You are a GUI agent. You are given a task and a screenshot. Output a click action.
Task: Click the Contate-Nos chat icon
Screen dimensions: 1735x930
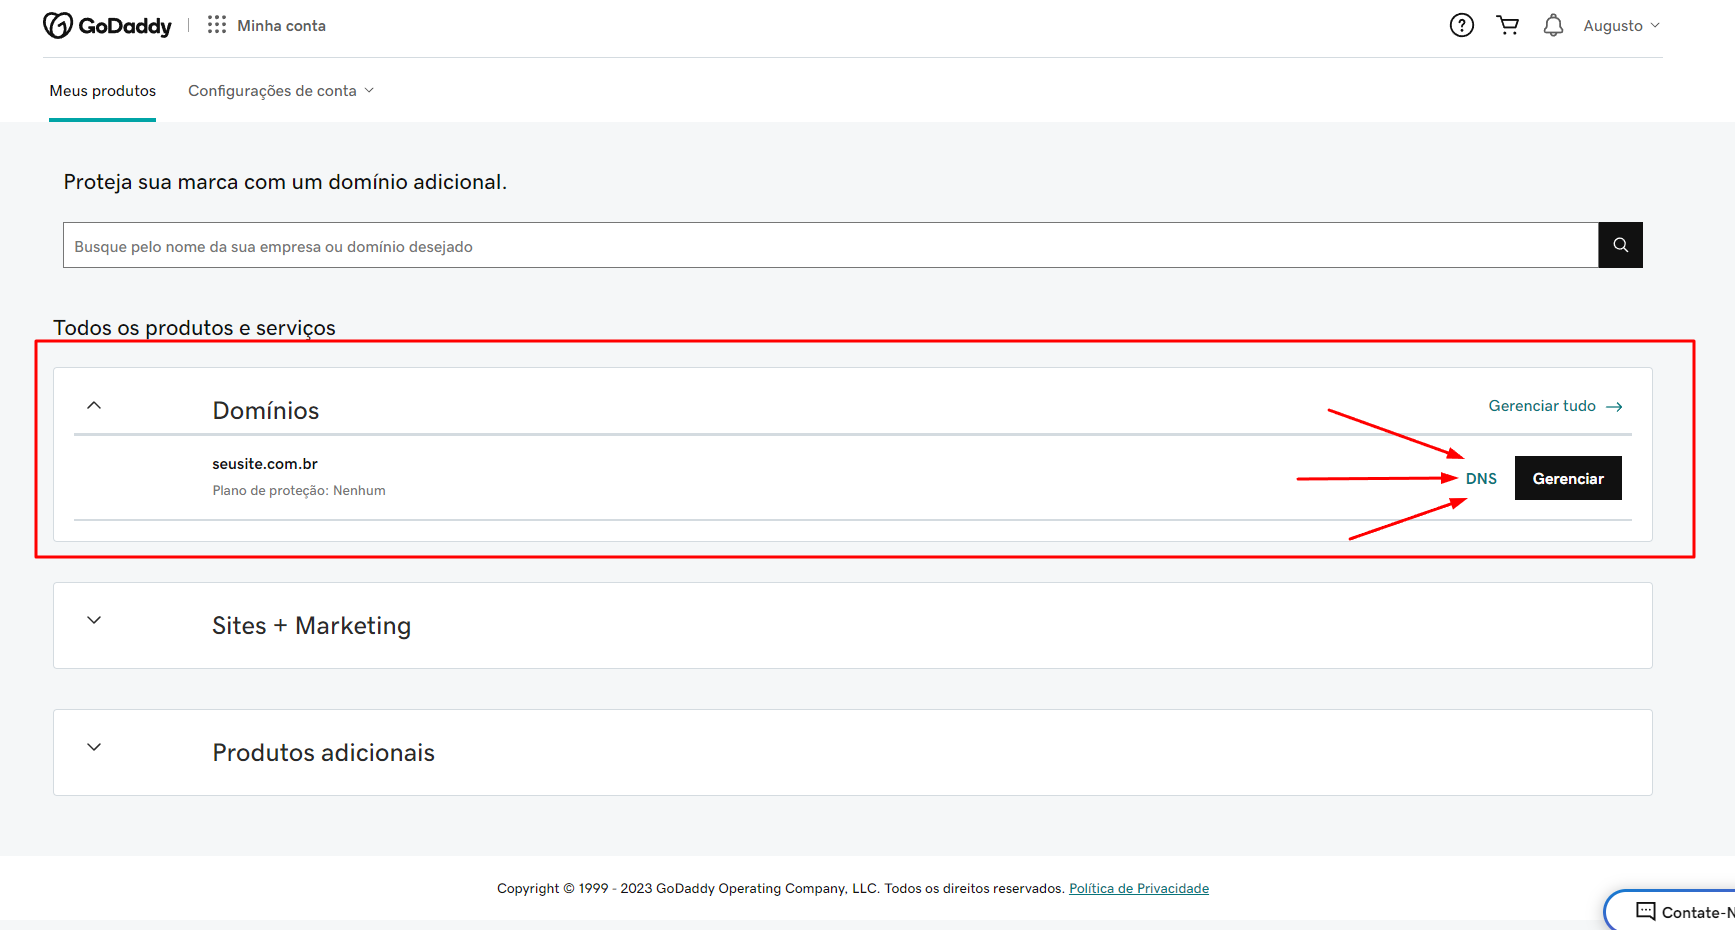(1645, 911)
